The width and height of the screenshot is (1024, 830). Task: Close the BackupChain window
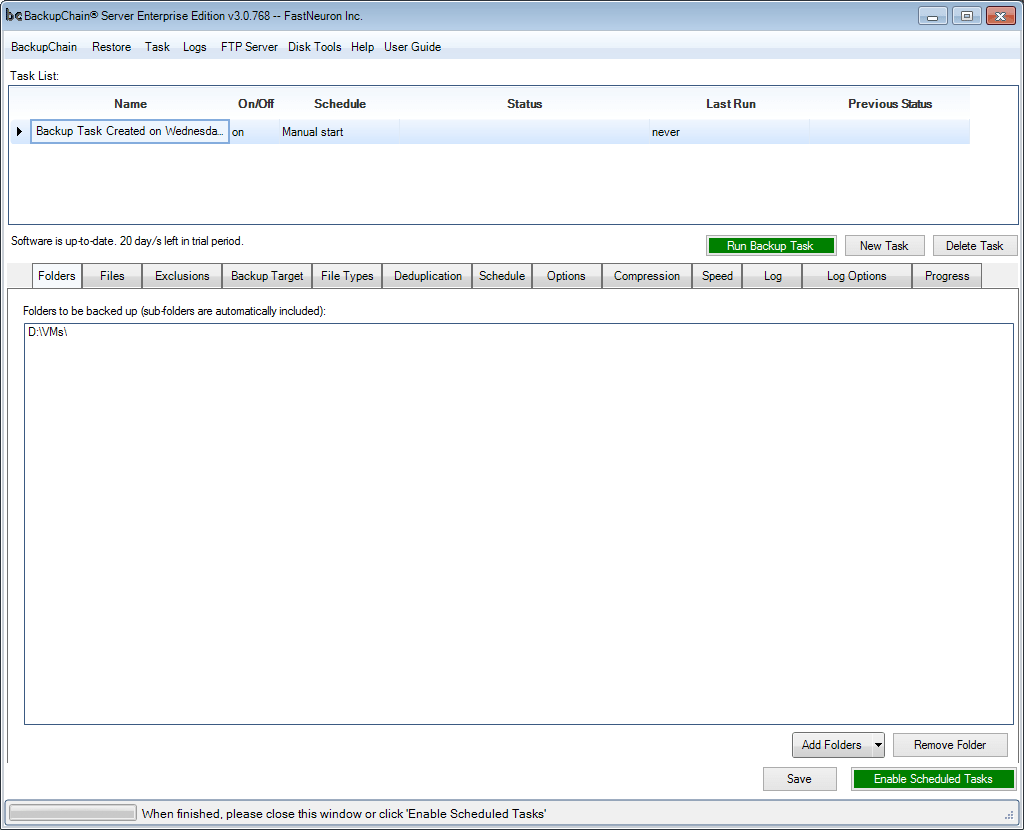(x=1000, y=16)
